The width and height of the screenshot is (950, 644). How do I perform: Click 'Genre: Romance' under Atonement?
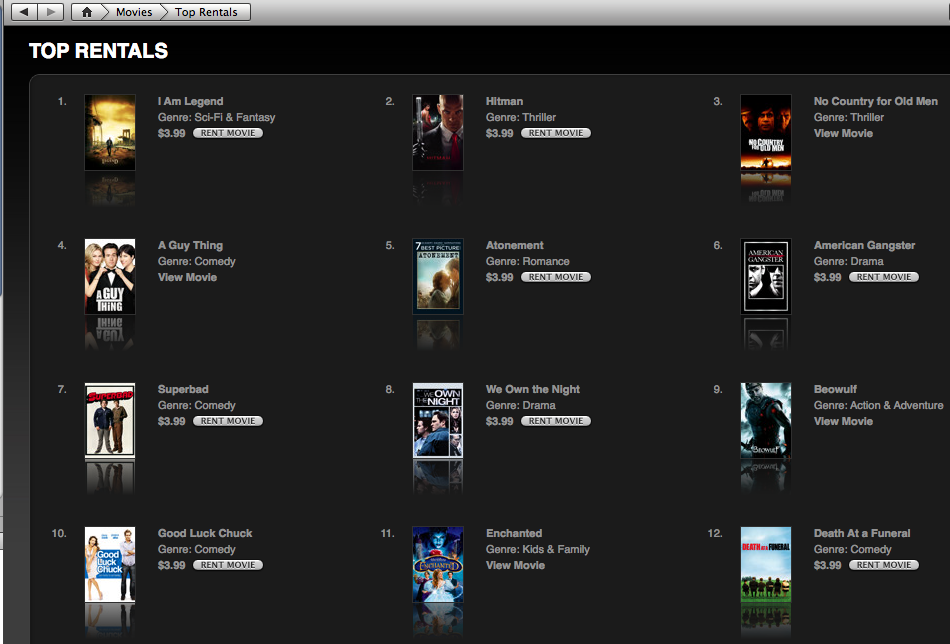[x=528, y=262]
